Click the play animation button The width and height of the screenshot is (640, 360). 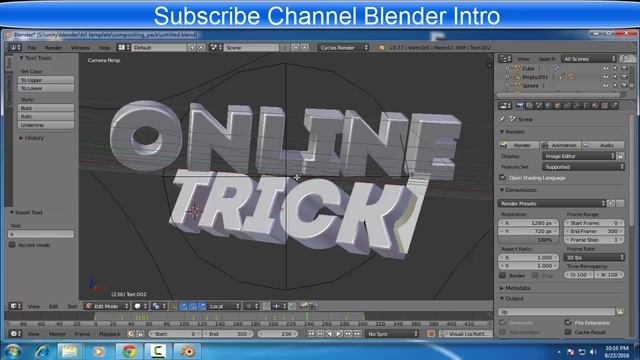tap(338, 333)
